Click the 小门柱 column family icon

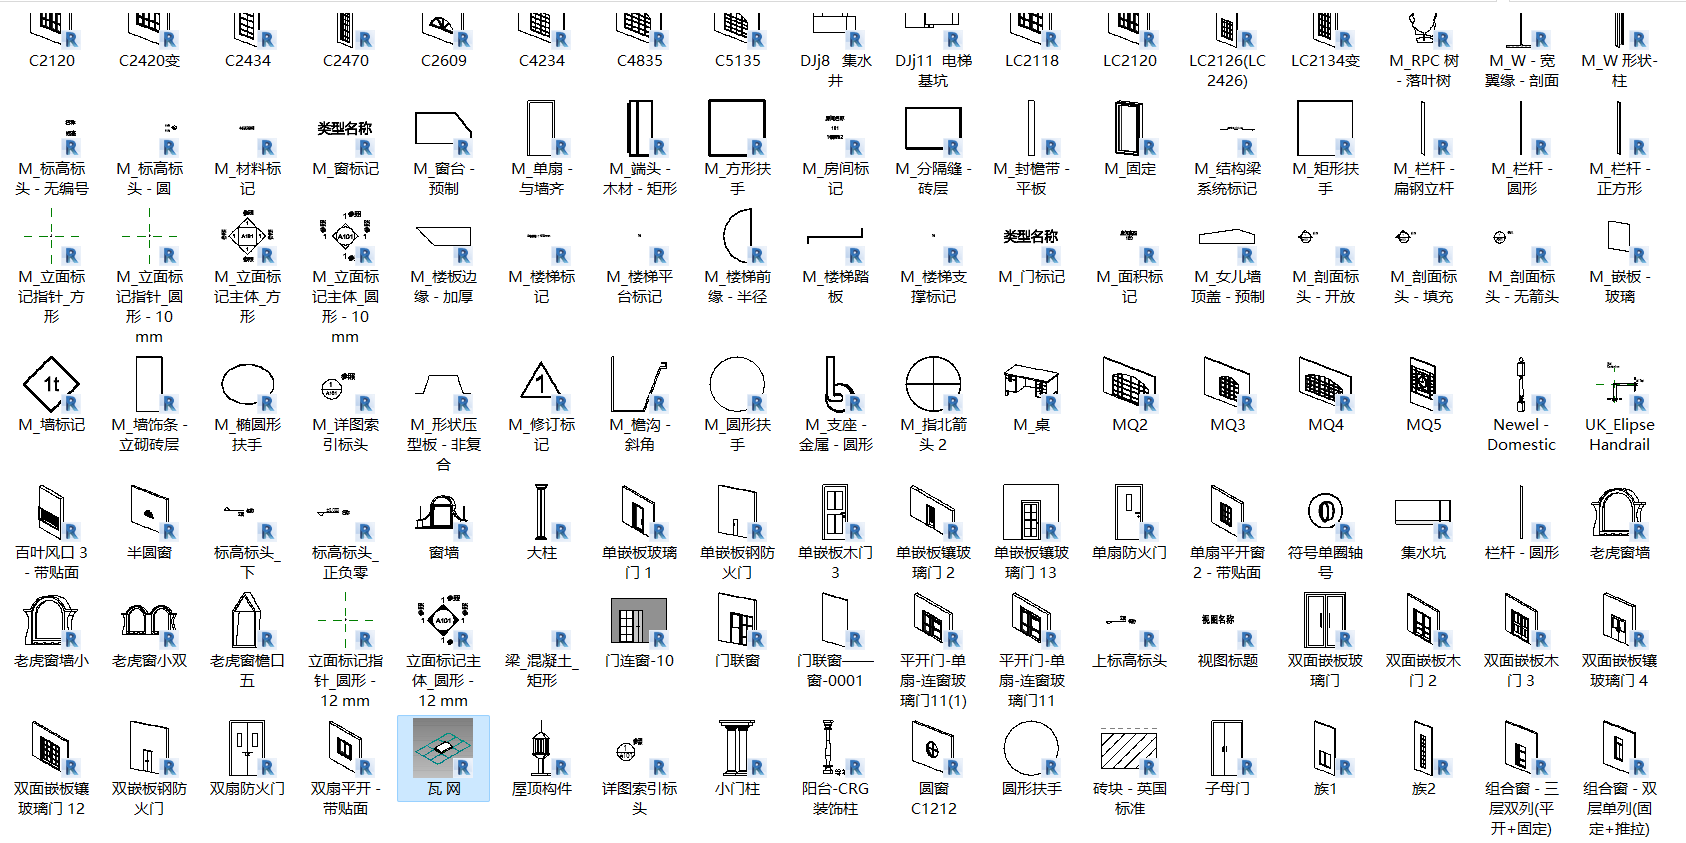point(737,748)
